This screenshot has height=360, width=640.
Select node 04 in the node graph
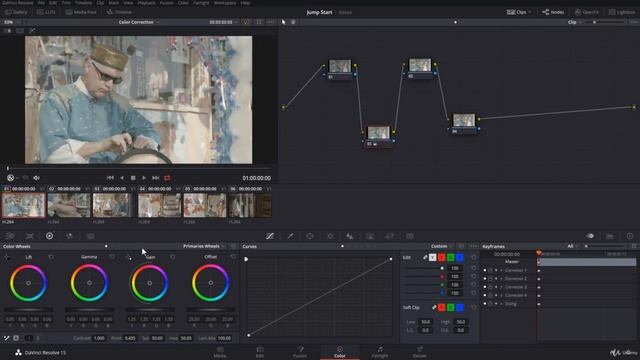[x=464, y=124]
